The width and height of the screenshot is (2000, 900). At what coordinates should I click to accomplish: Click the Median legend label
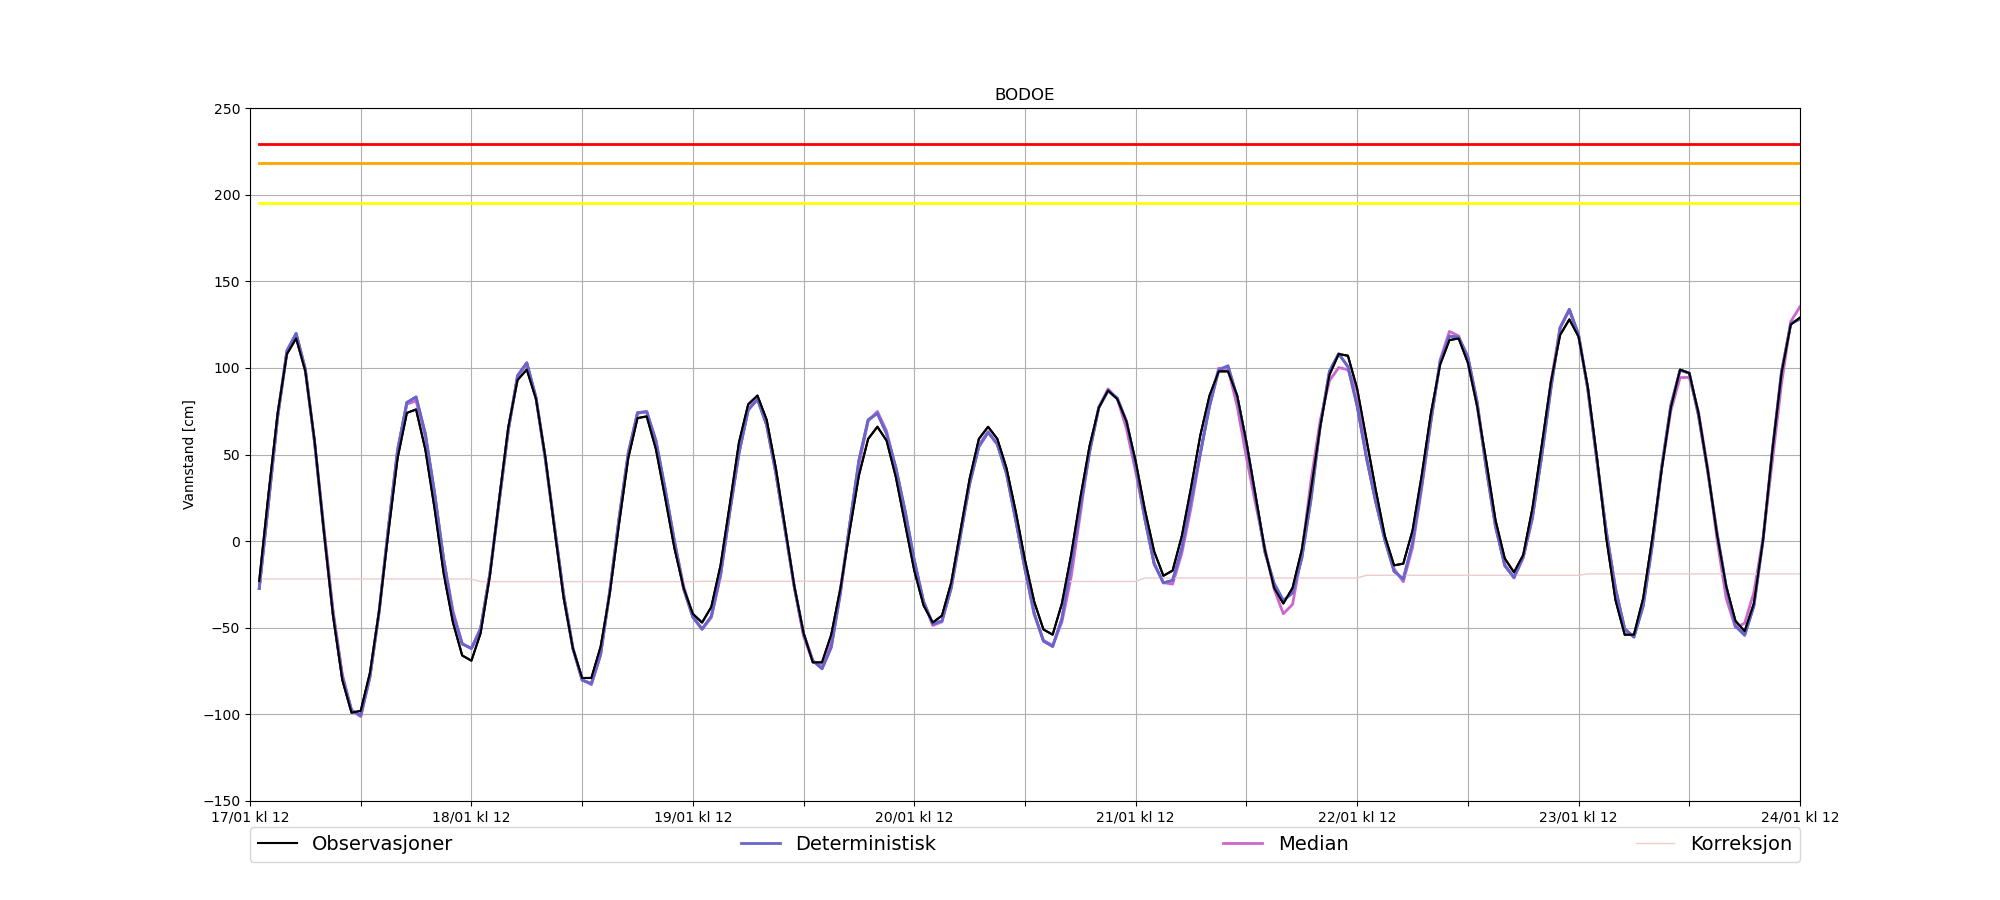tap(1313, 844)
